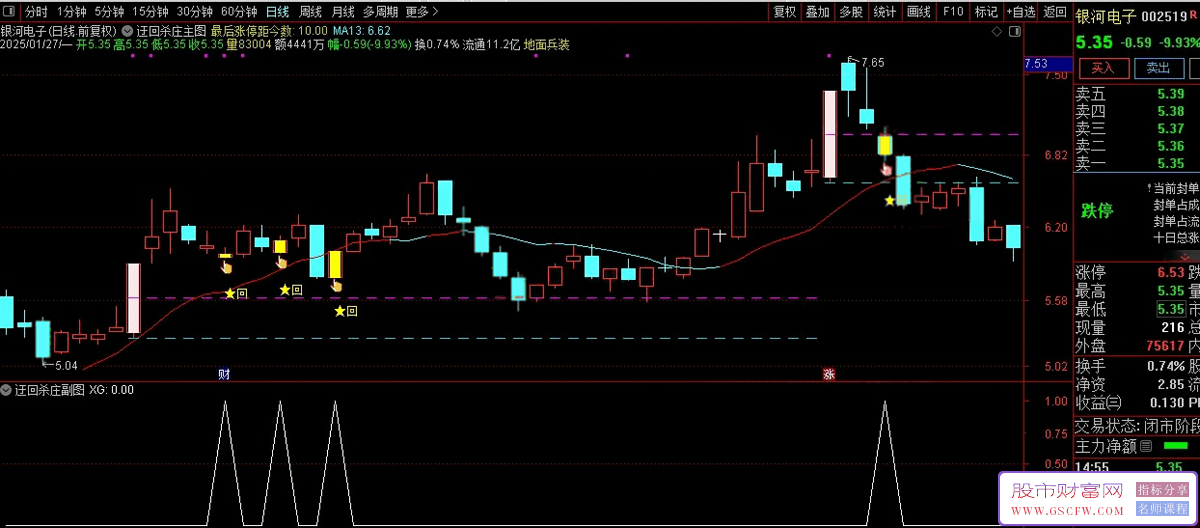Image resolution: width=1200 pixels, height=528 pixels.
Task: Click the red R icon beside 002519
Action: [1194, 16]
